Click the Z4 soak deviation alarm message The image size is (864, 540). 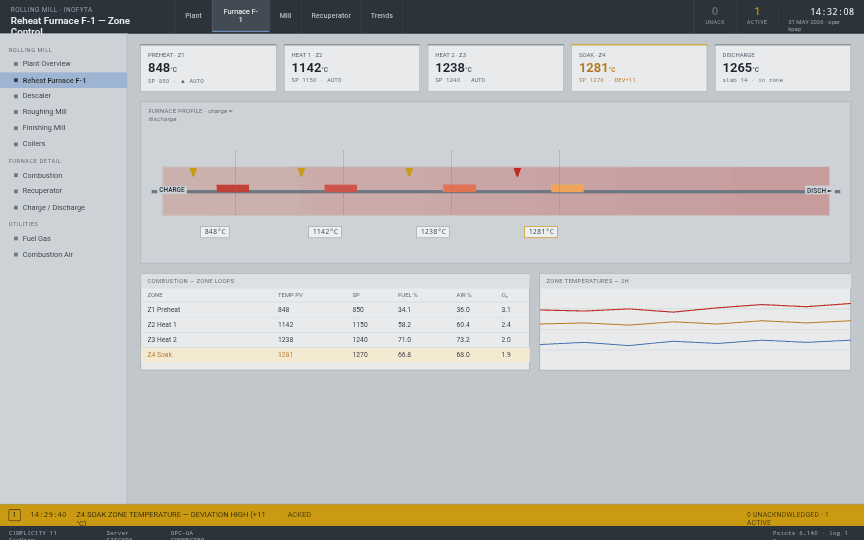click(x=171, y=519)
